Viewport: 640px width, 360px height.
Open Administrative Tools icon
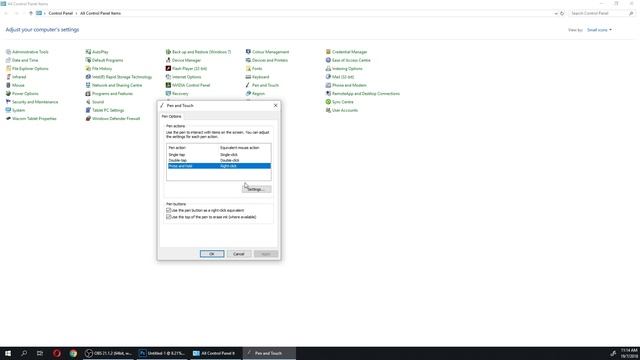coord(8,52)
